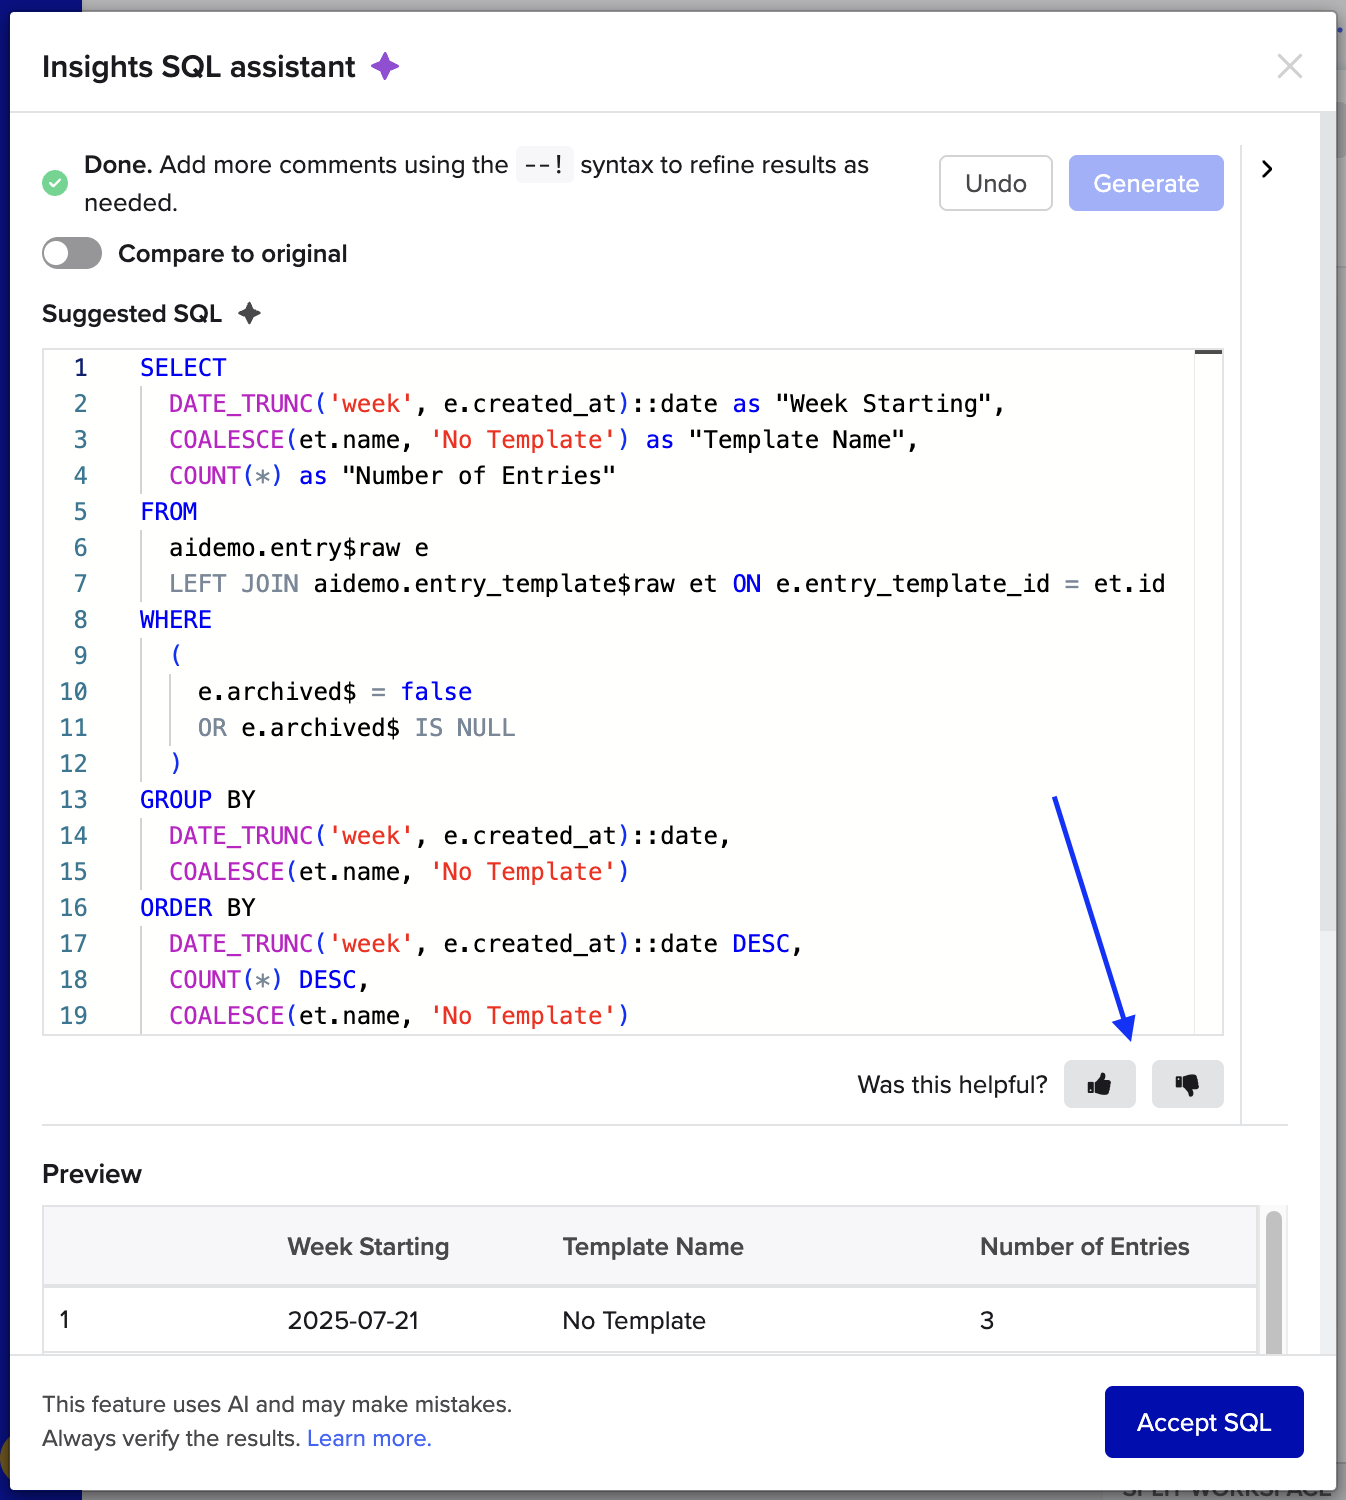Select the Number of Entries column header

[1084, 1246]
